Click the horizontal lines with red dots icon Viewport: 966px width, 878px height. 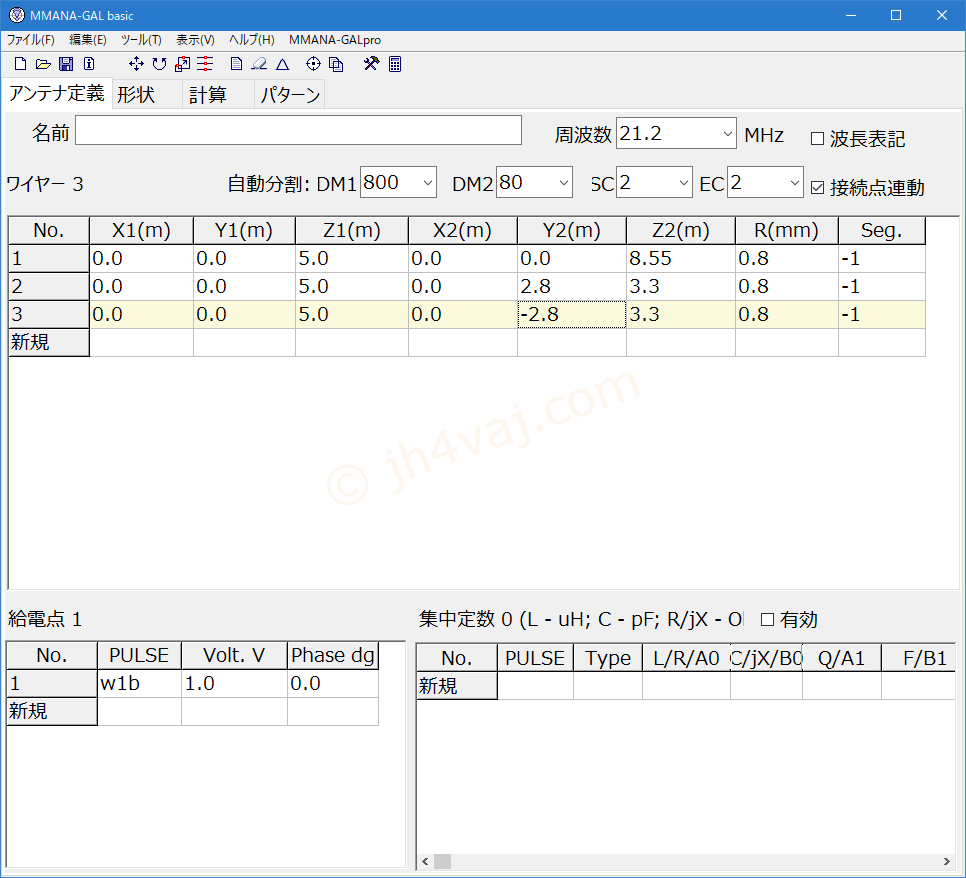205,63
